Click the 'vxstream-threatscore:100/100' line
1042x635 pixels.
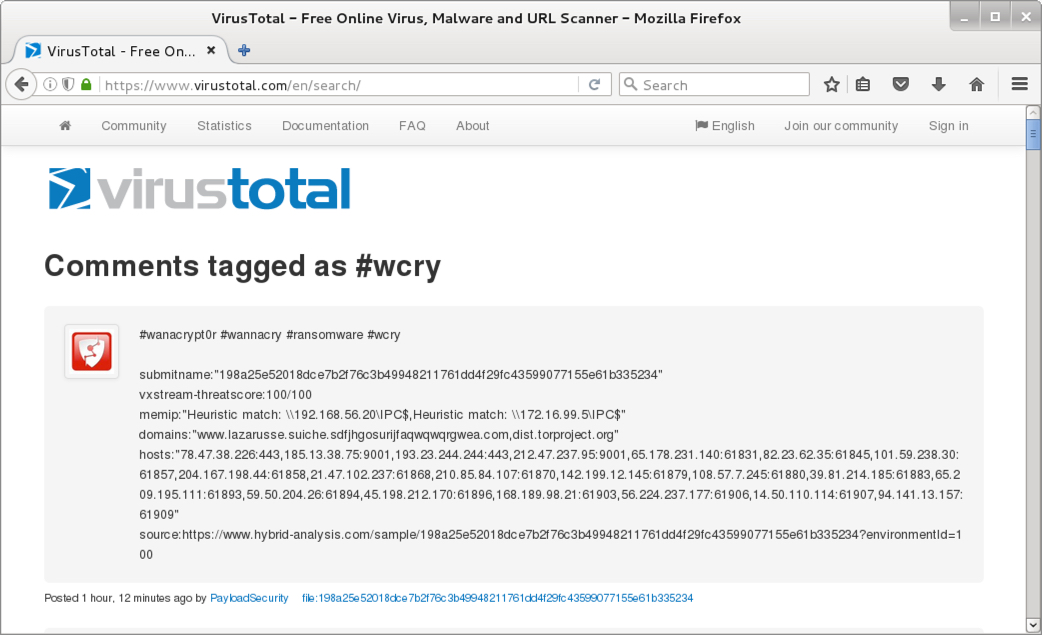tap(225, 395)
